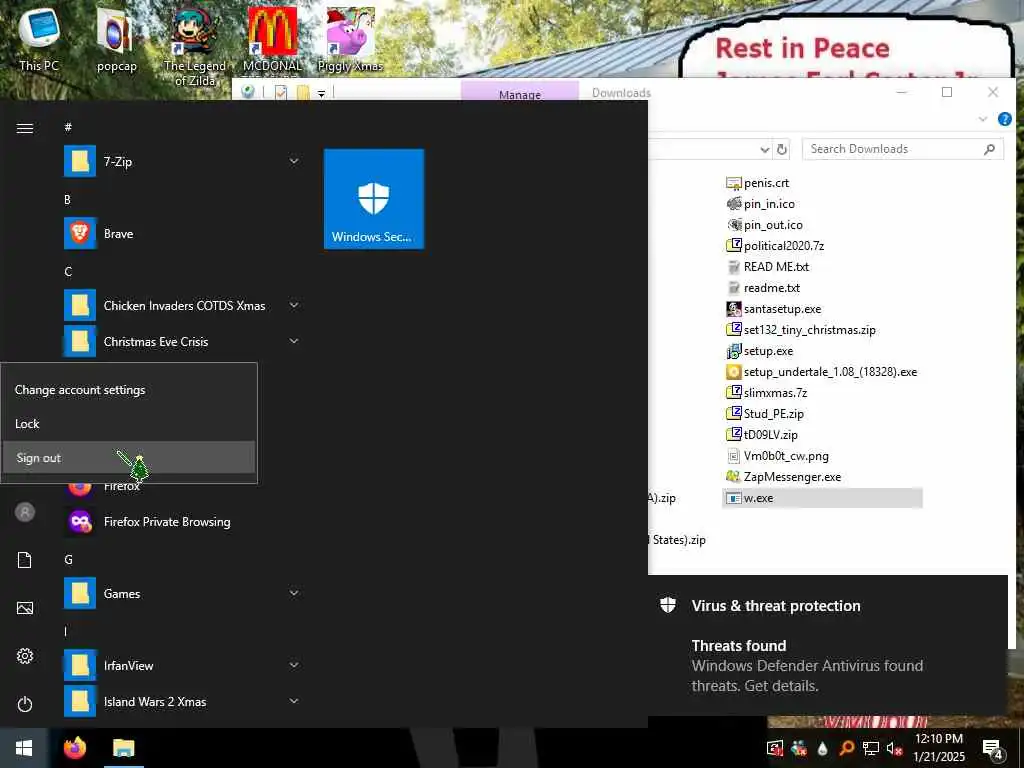Expand Christmas Eve Crisis chevron

294,341
